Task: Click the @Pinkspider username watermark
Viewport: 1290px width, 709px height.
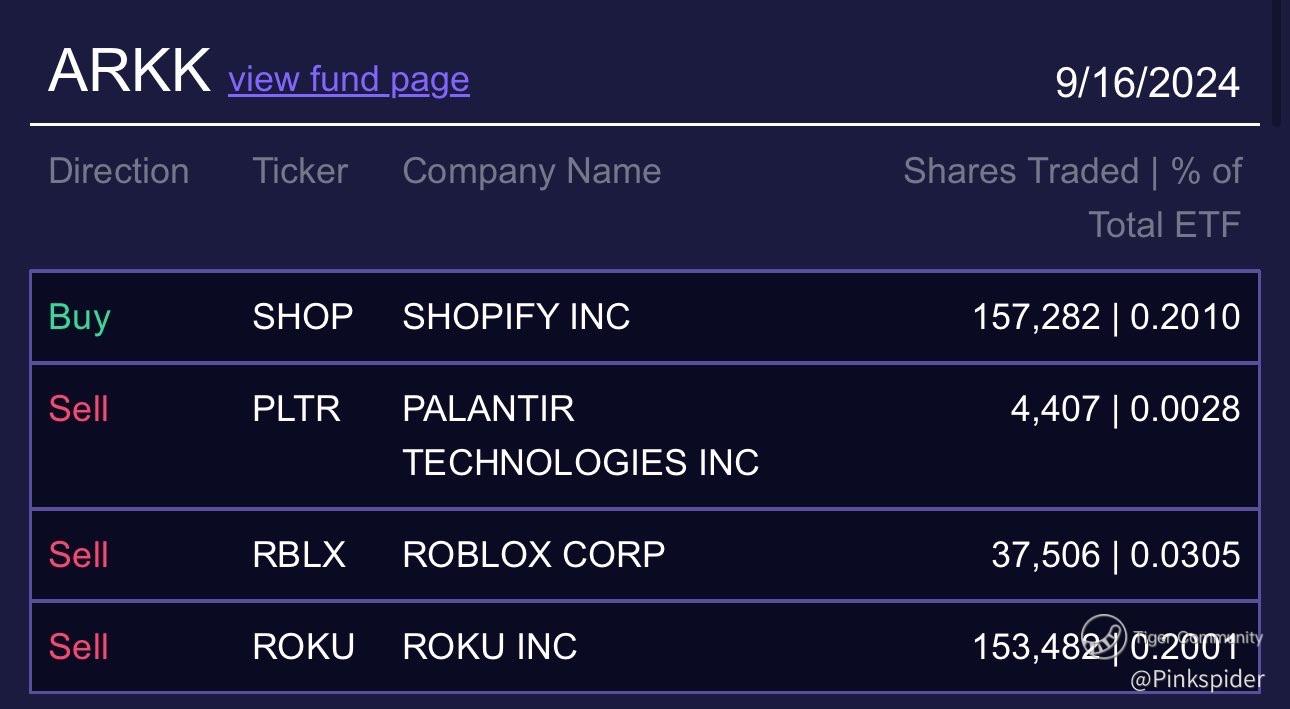Action: pos(1197,680)
